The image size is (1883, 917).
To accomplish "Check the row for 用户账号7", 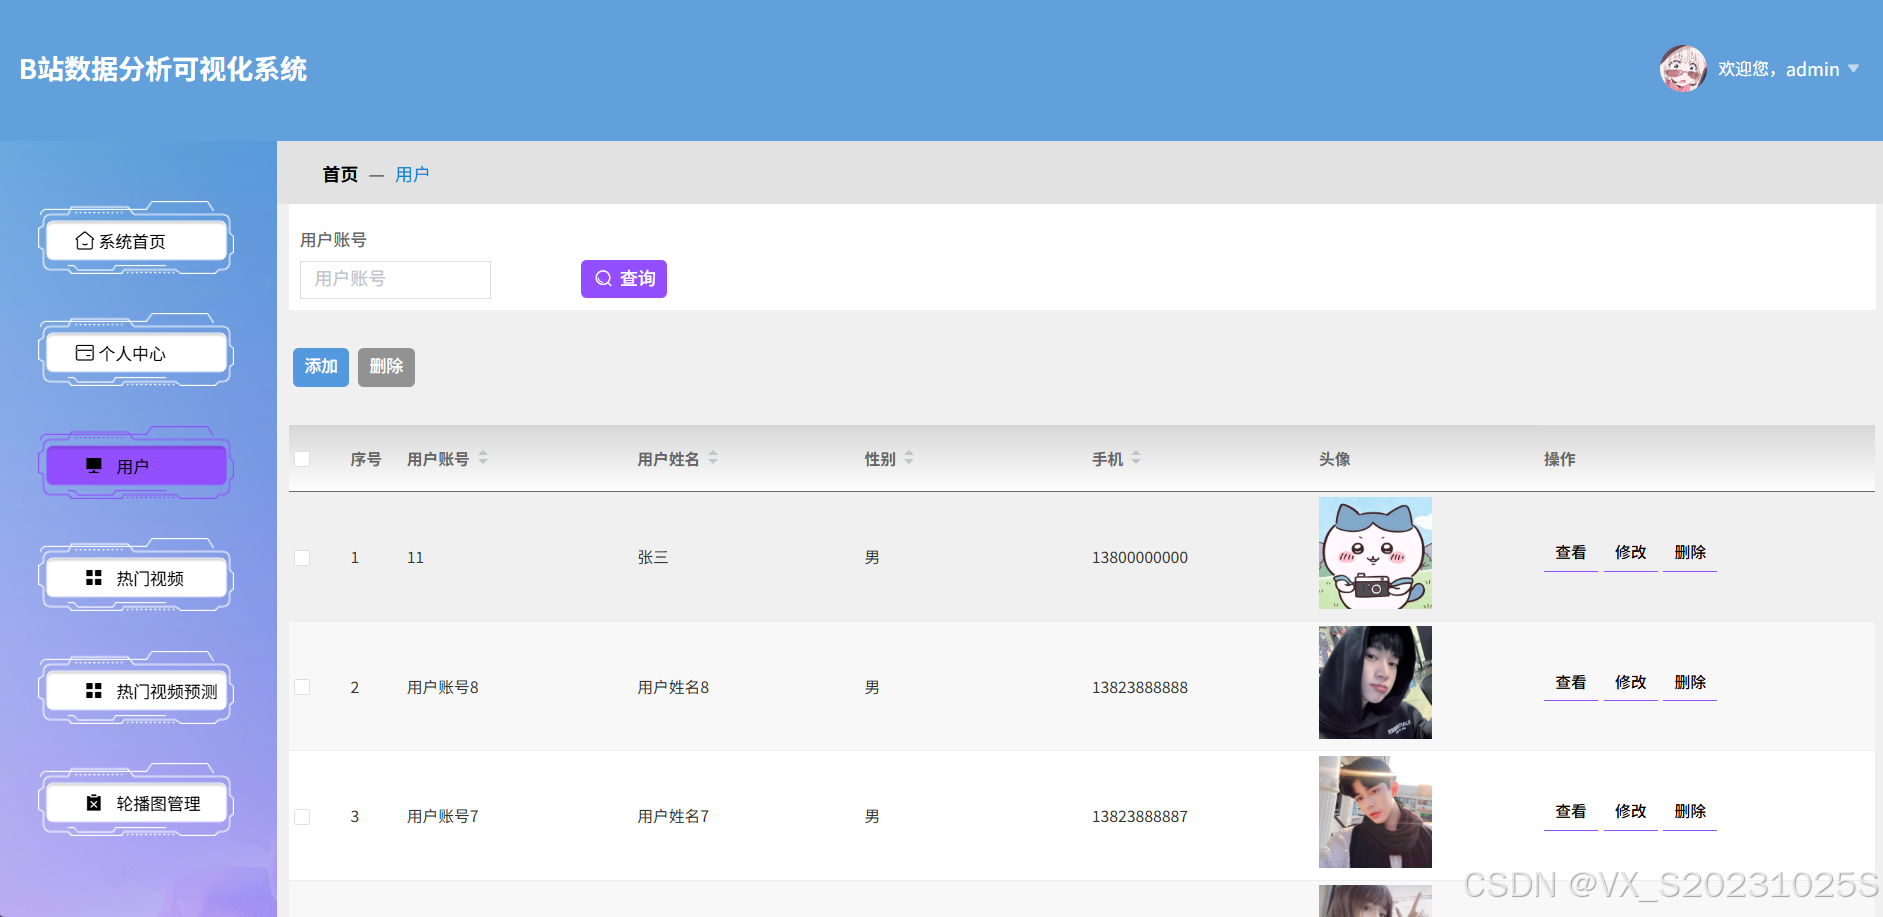I will point(302,817).
